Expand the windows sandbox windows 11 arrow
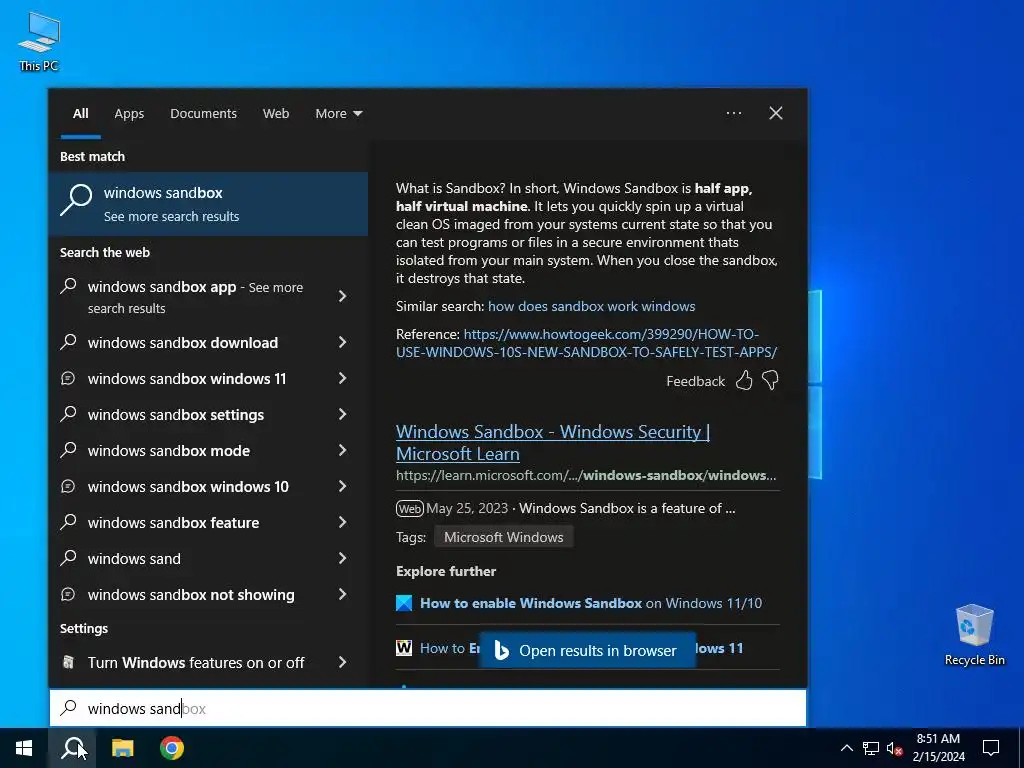This screenshot has height=768, width=1024. (342, 378)
